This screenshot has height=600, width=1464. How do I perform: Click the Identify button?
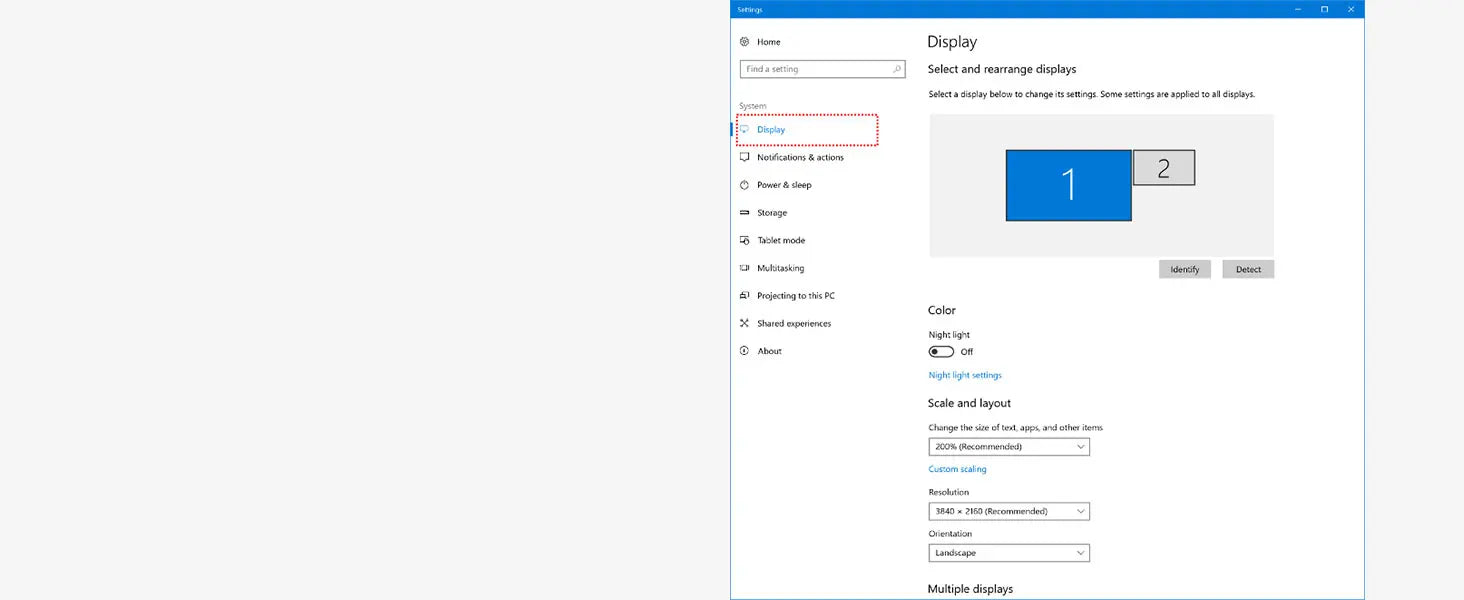pyautogui.click(x=1185, y=270)
